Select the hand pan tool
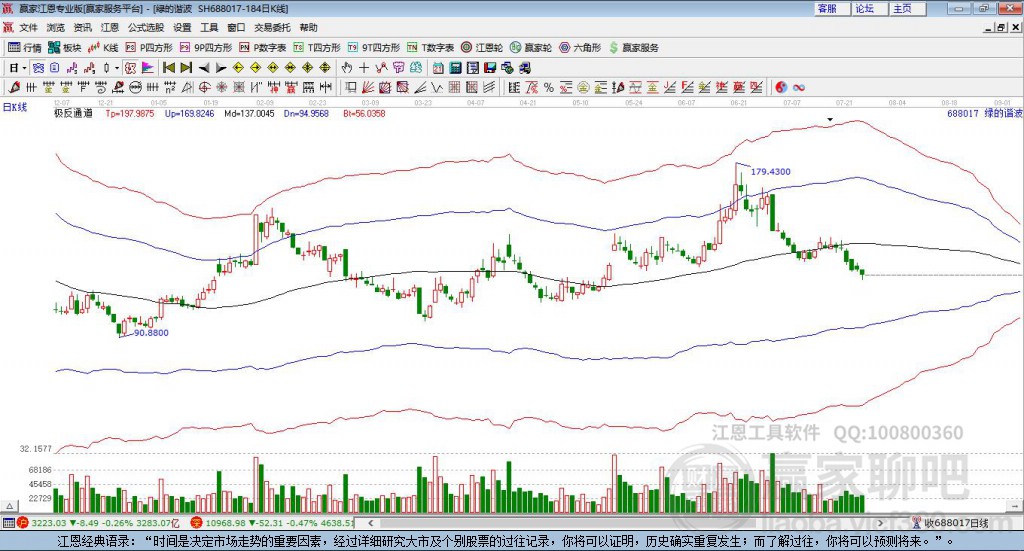 [x=347, y=68]
